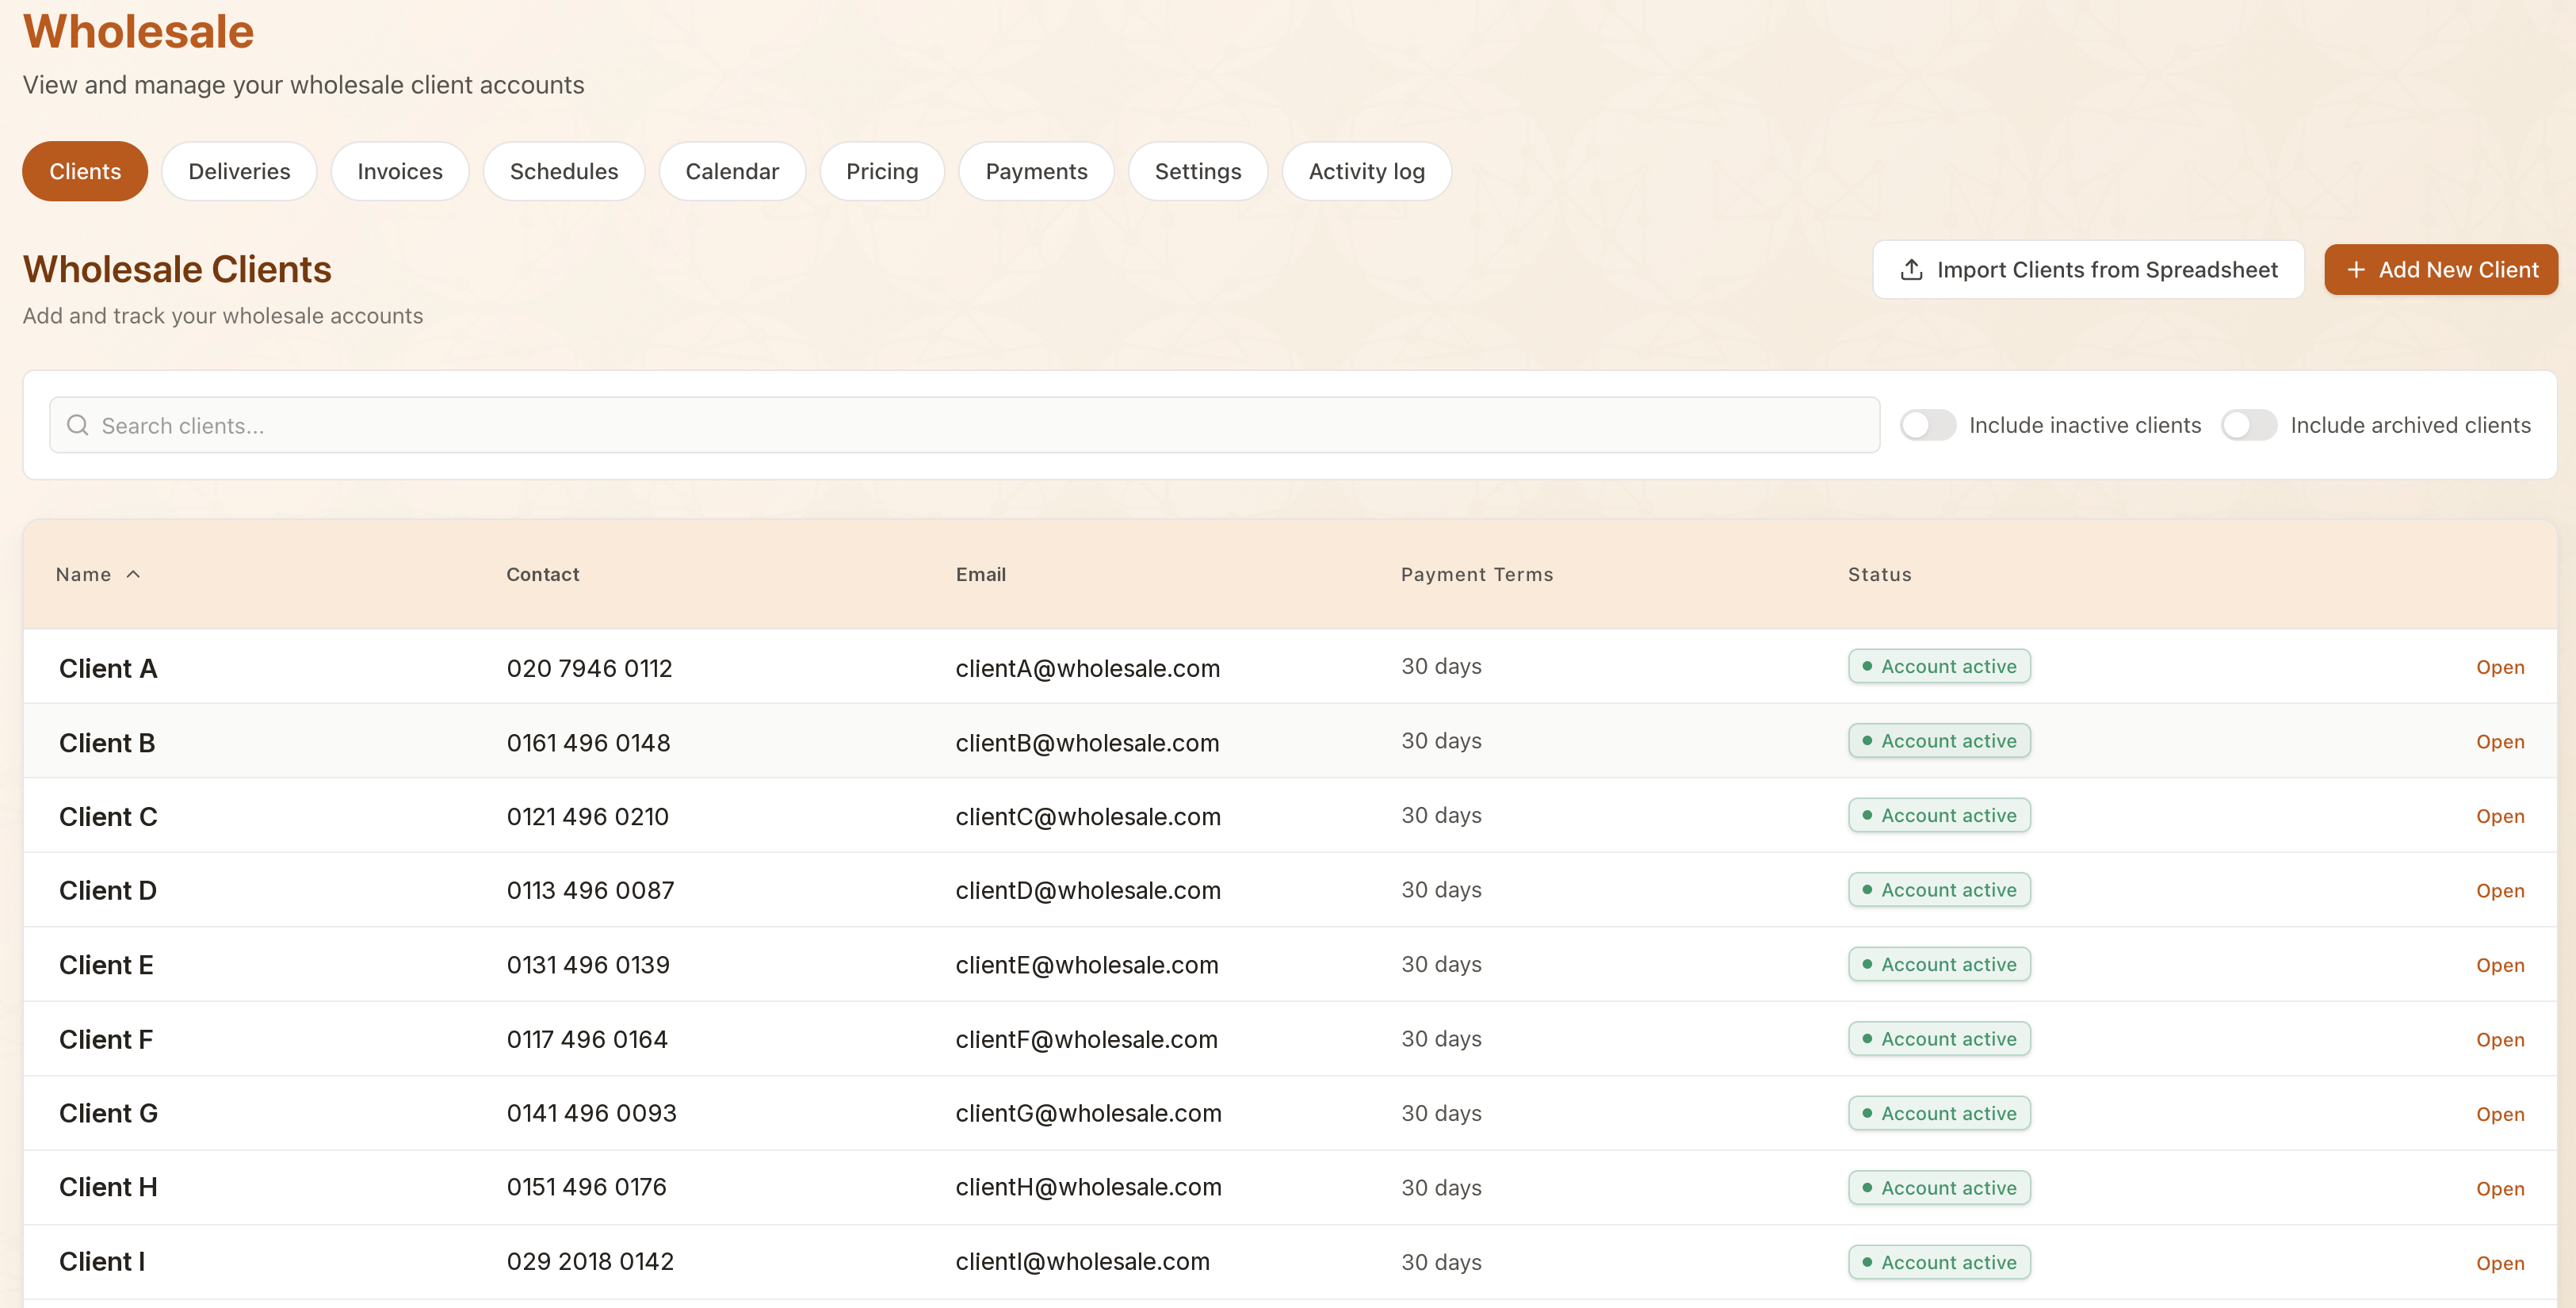Click the upload icon in Import Clients button
Image resolution: width=2576 pixels, height=1308 pixels.
pyautogui.click(x=1911, y=270)
